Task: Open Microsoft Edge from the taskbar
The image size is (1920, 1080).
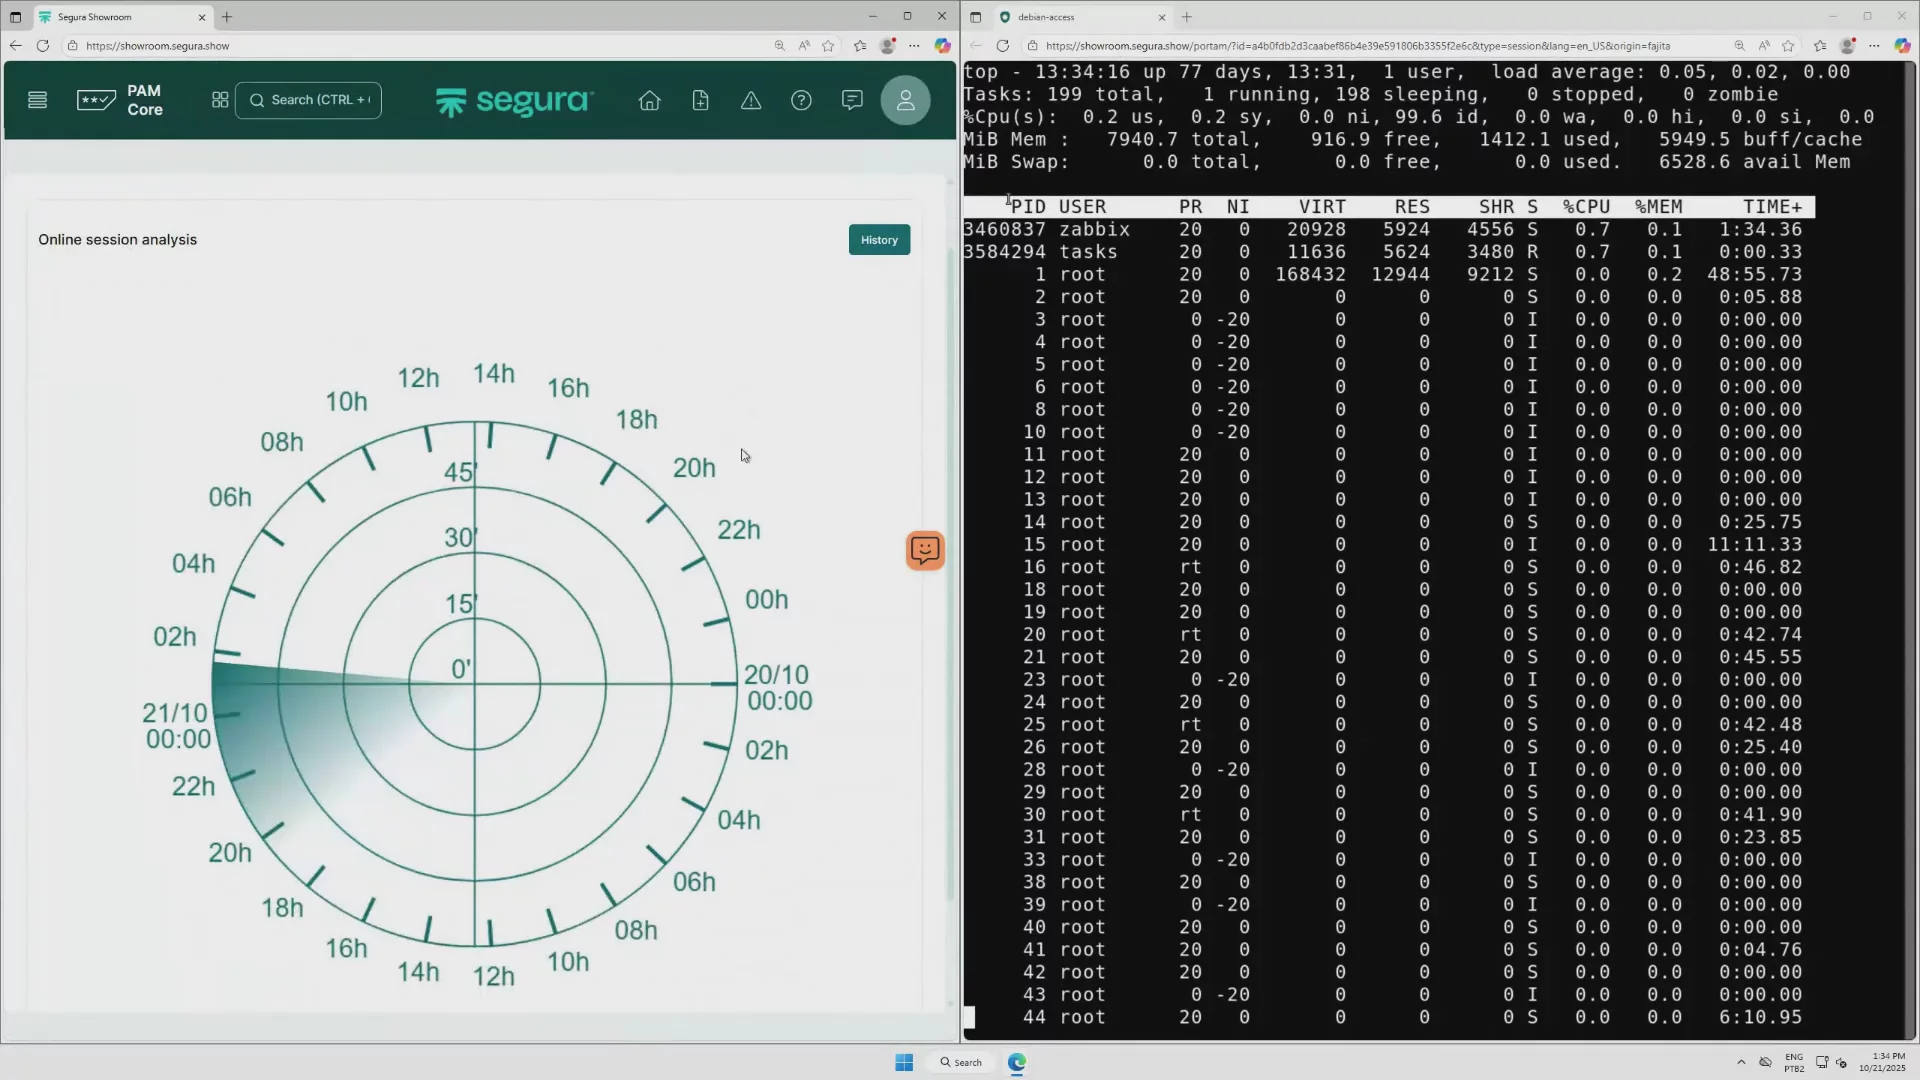Action: 1017,1062
